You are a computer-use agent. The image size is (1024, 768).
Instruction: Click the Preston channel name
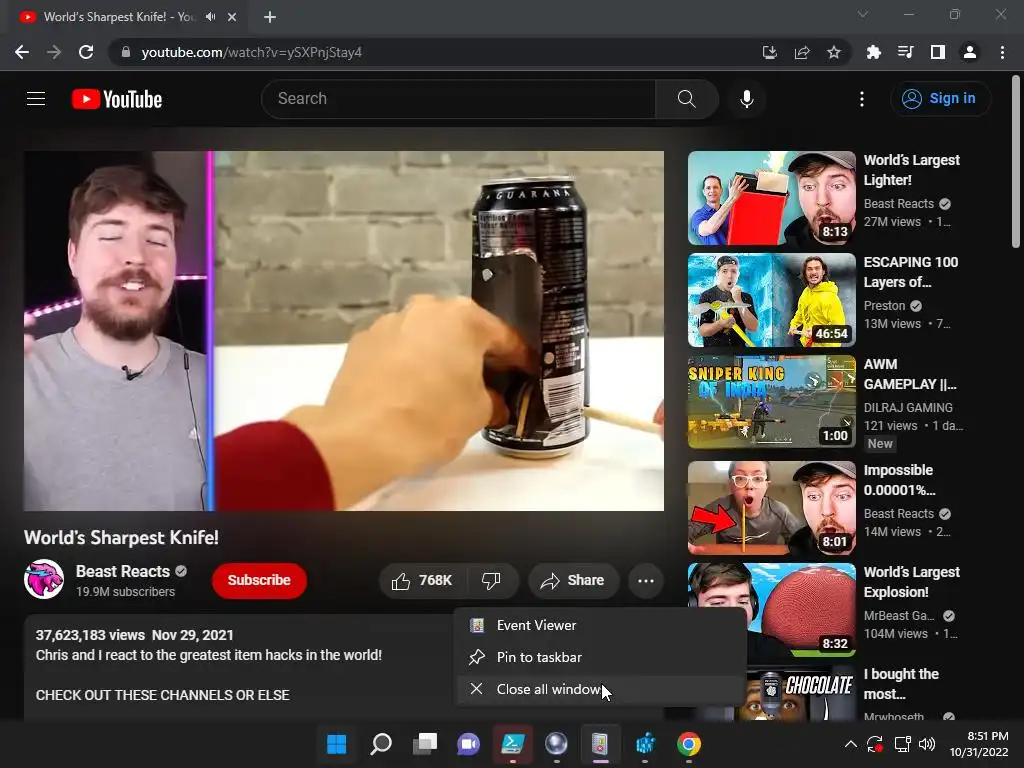[884, 306]
